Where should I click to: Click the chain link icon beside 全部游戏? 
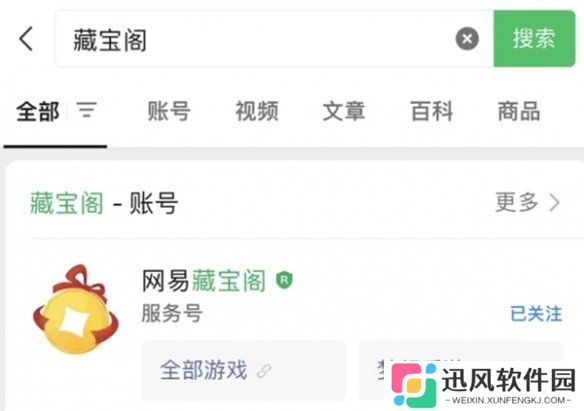(x=264, y=371)
